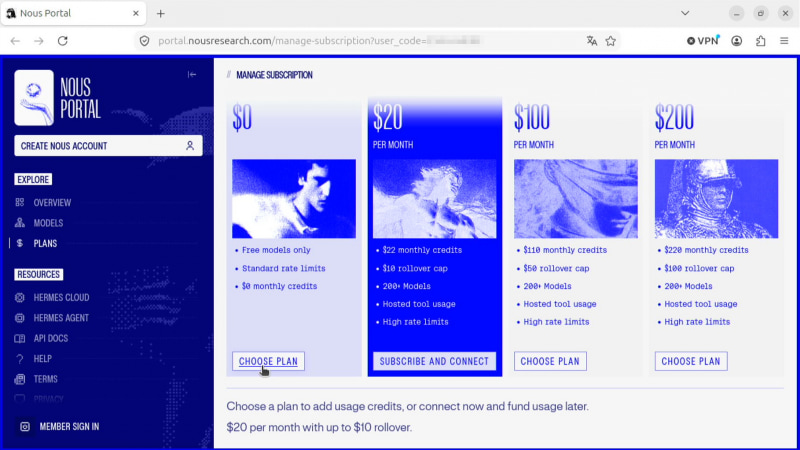800x450 pixels.
Task: Open the Help link in sidebar
Action: [x=42, y=359]
